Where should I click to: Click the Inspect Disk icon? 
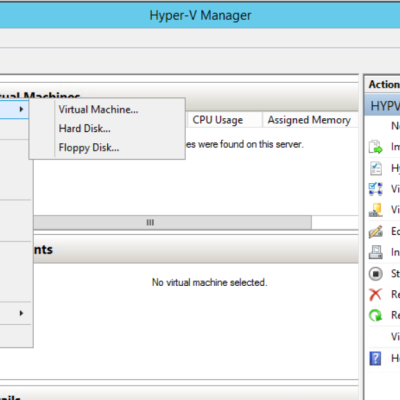click(x=376, y=252)
